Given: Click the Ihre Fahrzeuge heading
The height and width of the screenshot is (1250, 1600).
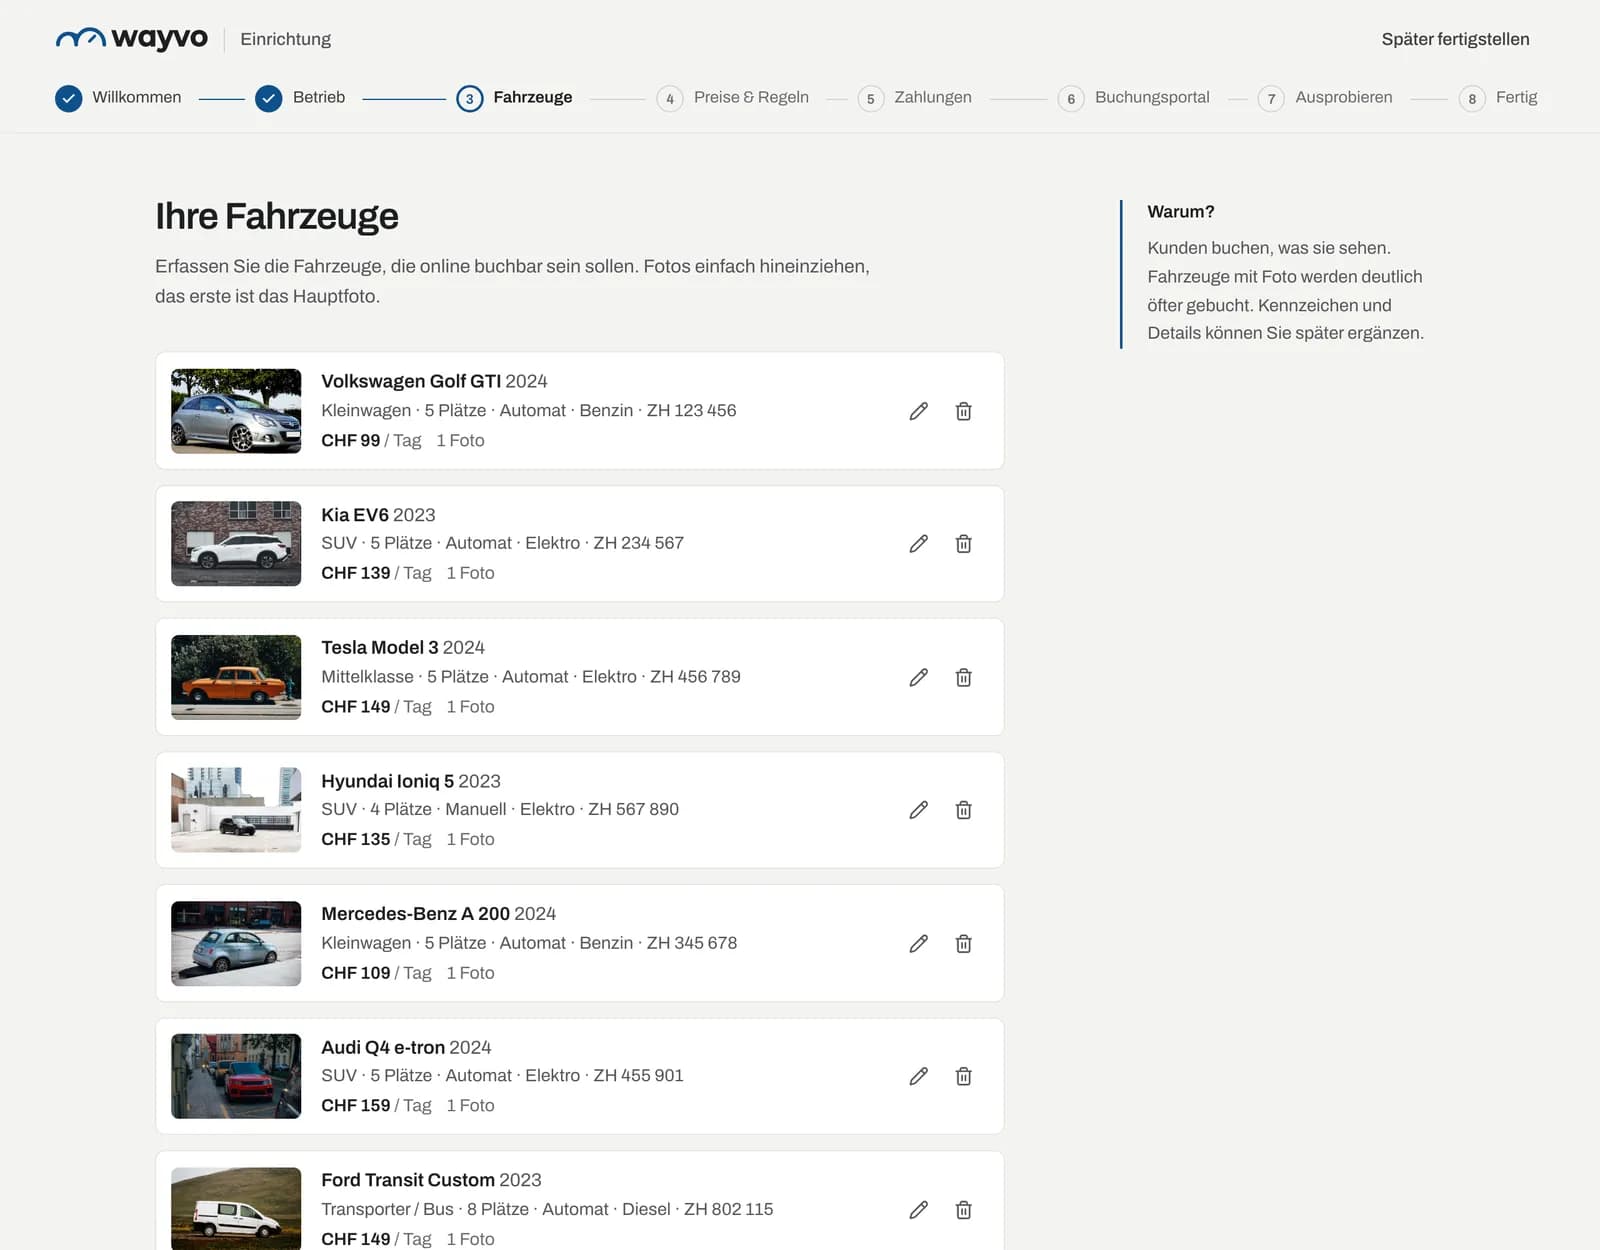Looking at the screenshot, I should coord(277,216).
